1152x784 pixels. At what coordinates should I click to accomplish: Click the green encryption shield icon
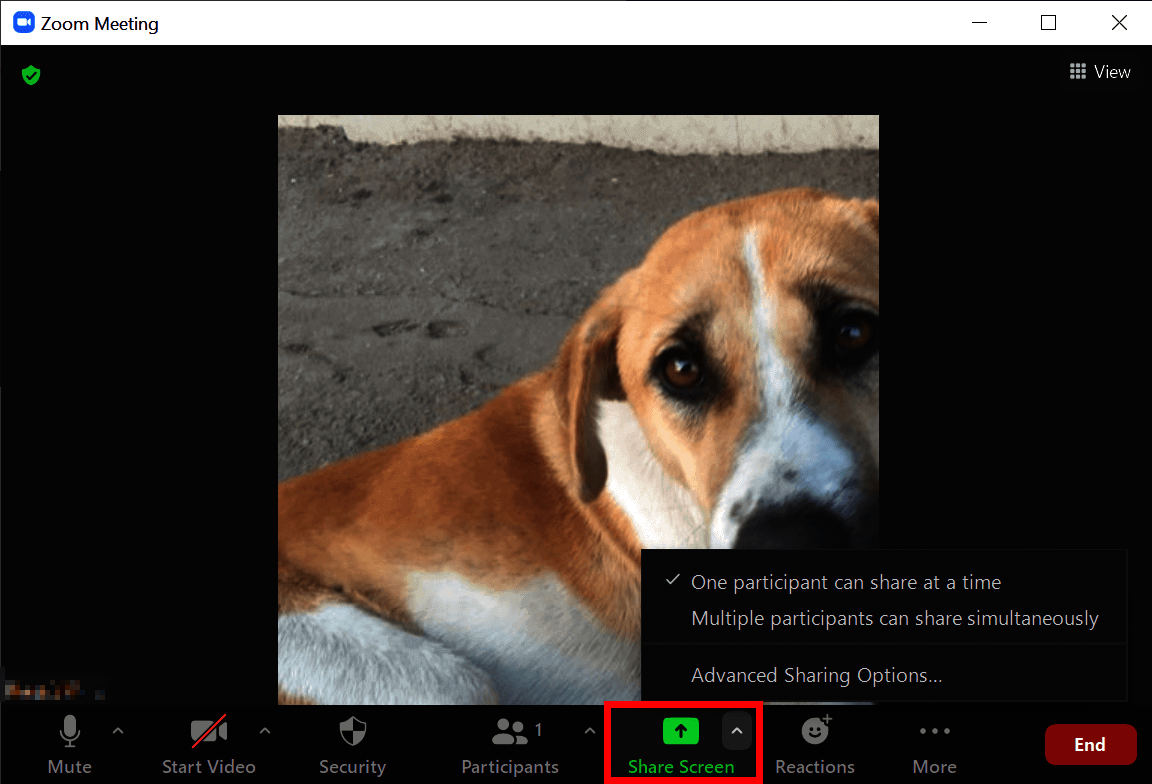point(30,75)
